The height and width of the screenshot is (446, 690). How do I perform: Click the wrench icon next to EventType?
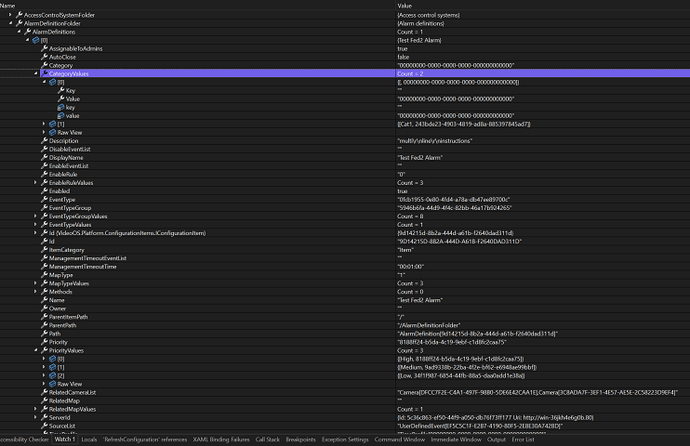click(x=45, y=199)
